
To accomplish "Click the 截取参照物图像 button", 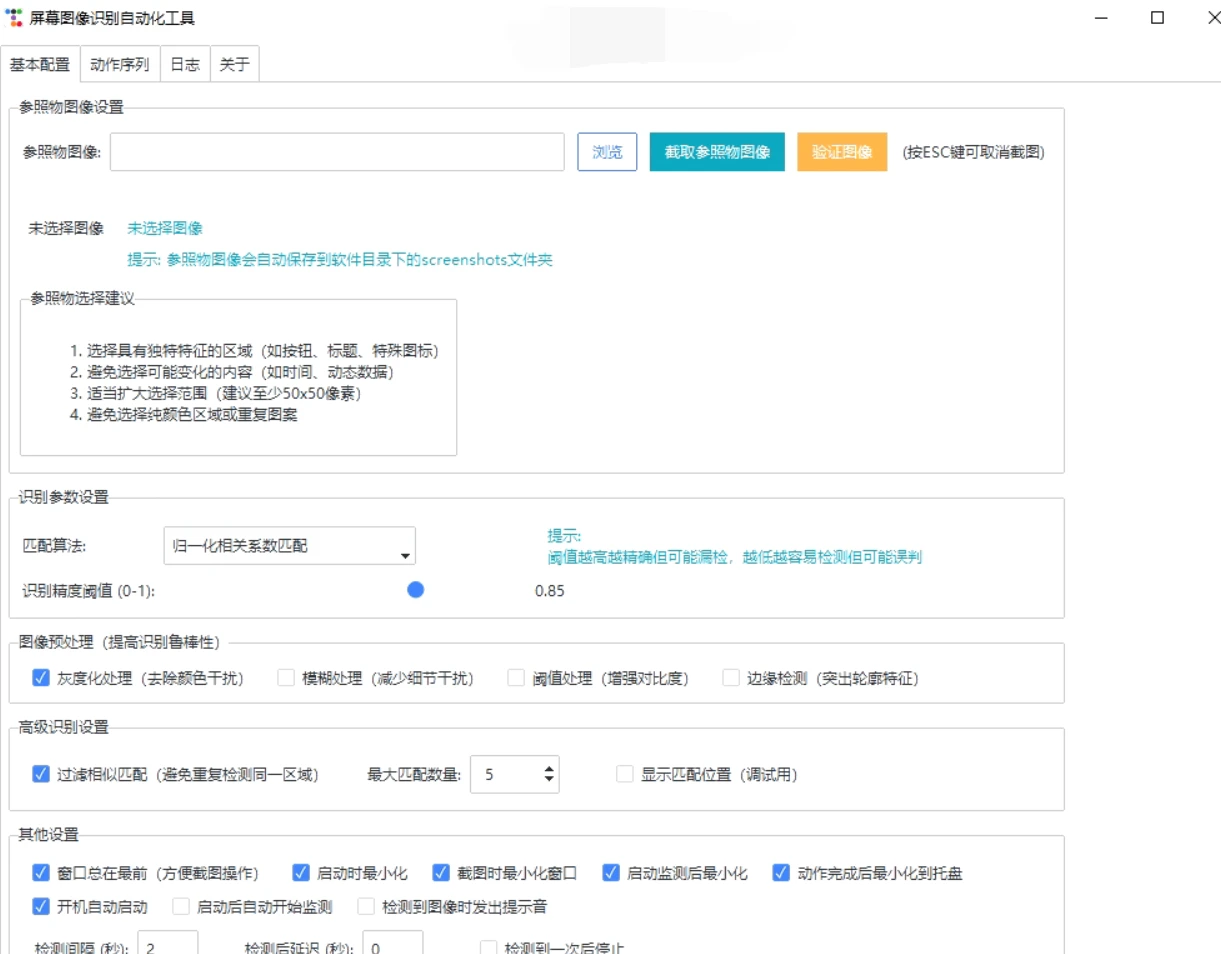I will 717,152.
